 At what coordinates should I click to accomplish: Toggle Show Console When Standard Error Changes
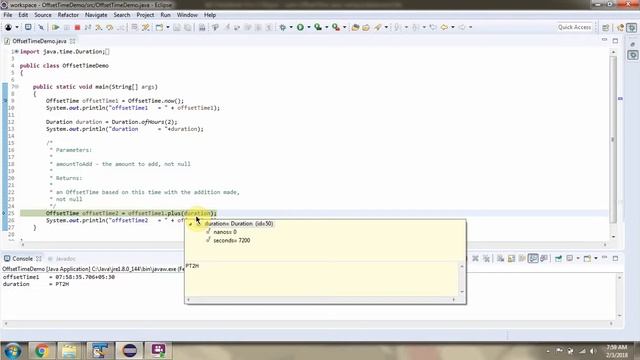544,258
